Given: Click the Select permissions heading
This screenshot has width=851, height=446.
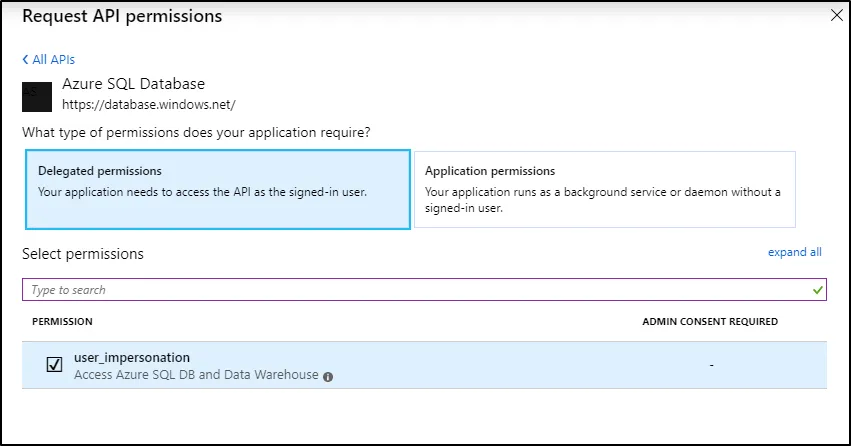Looking at the screenshot, I should (x=83, y=254).
